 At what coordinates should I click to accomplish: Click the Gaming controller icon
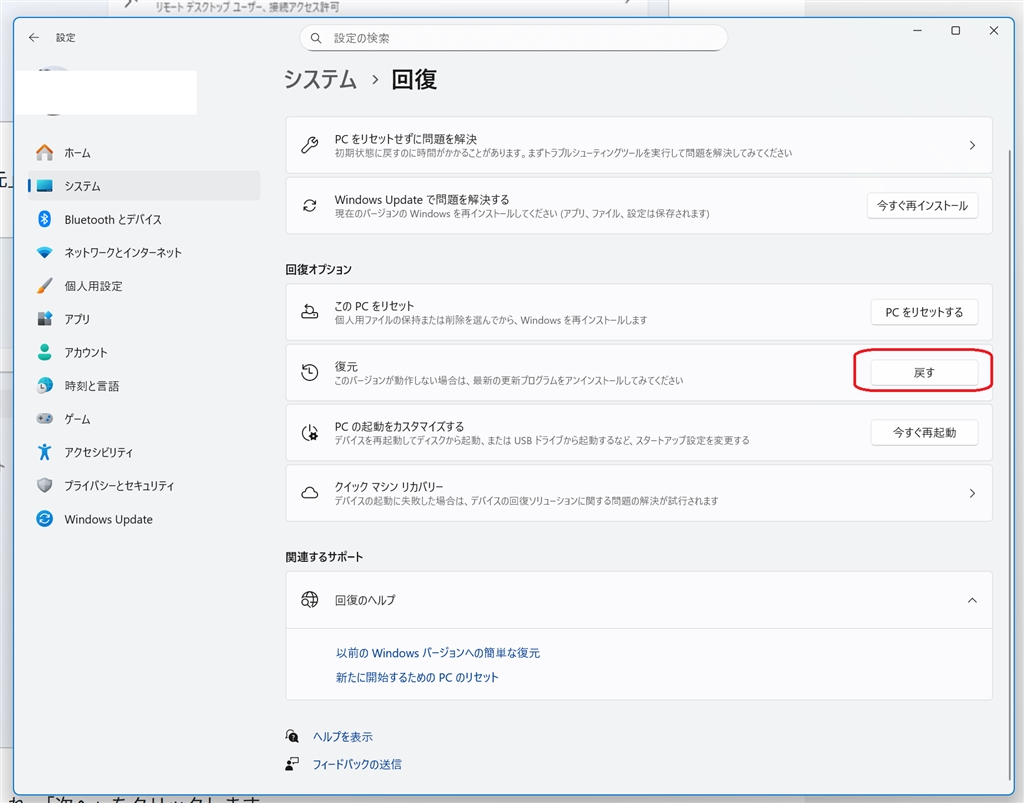point(44,418)
